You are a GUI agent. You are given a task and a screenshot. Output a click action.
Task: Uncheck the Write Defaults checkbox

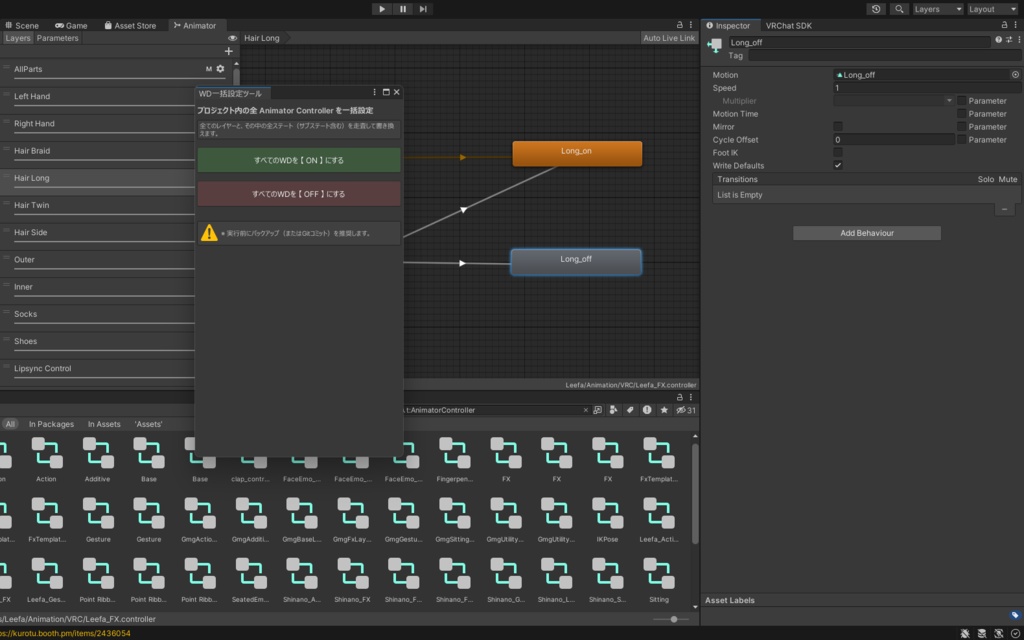tap(837, 165)
